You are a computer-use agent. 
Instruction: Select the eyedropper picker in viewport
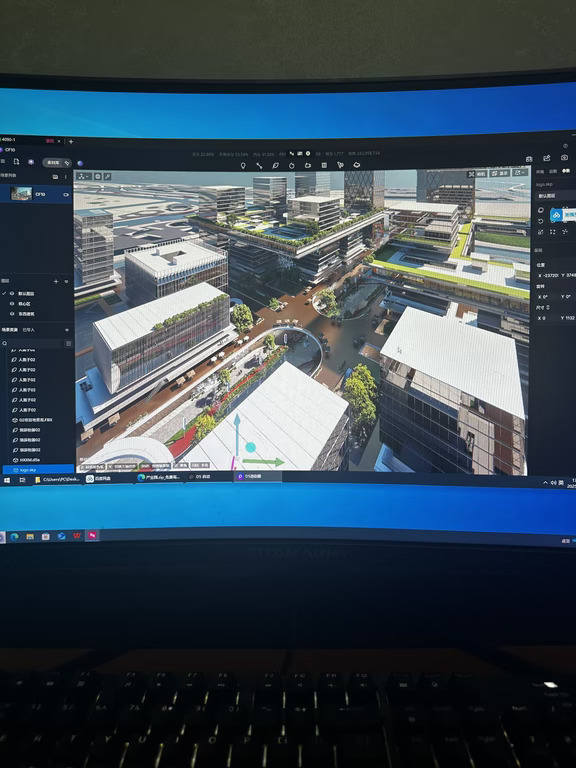pos(107,176)
